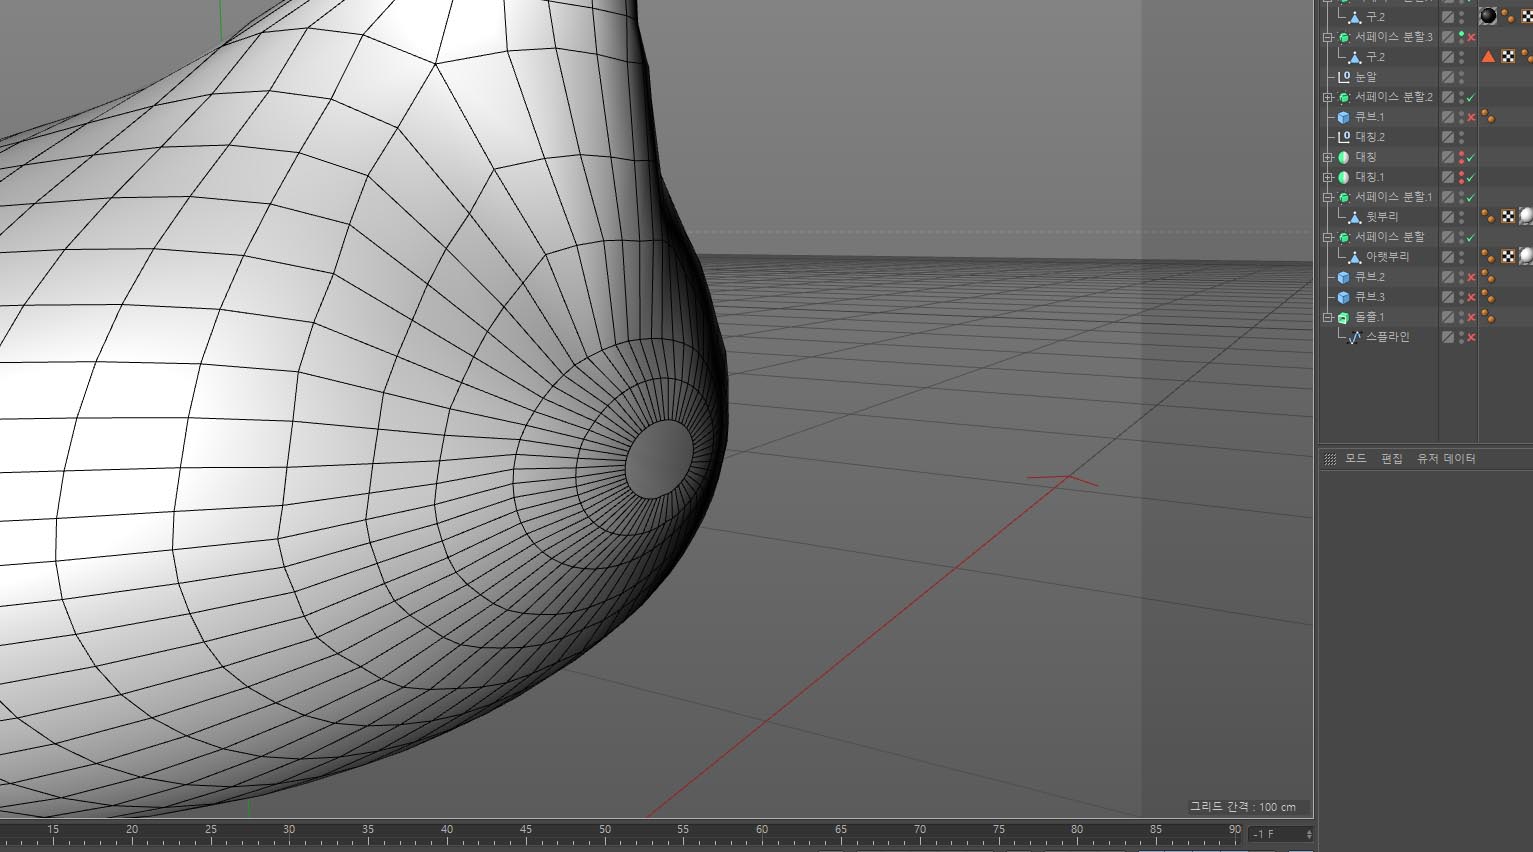The width and height of the screenshot is (1533, 852).
Task: Select the Phong tag on 큐브.2
Action: tap(1488, 277)
